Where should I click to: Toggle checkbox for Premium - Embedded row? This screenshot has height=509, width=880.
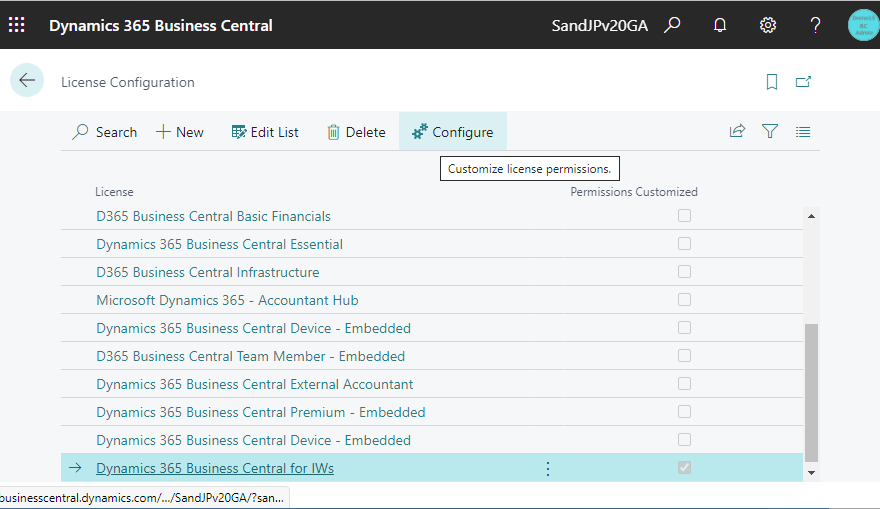(684, 412)
